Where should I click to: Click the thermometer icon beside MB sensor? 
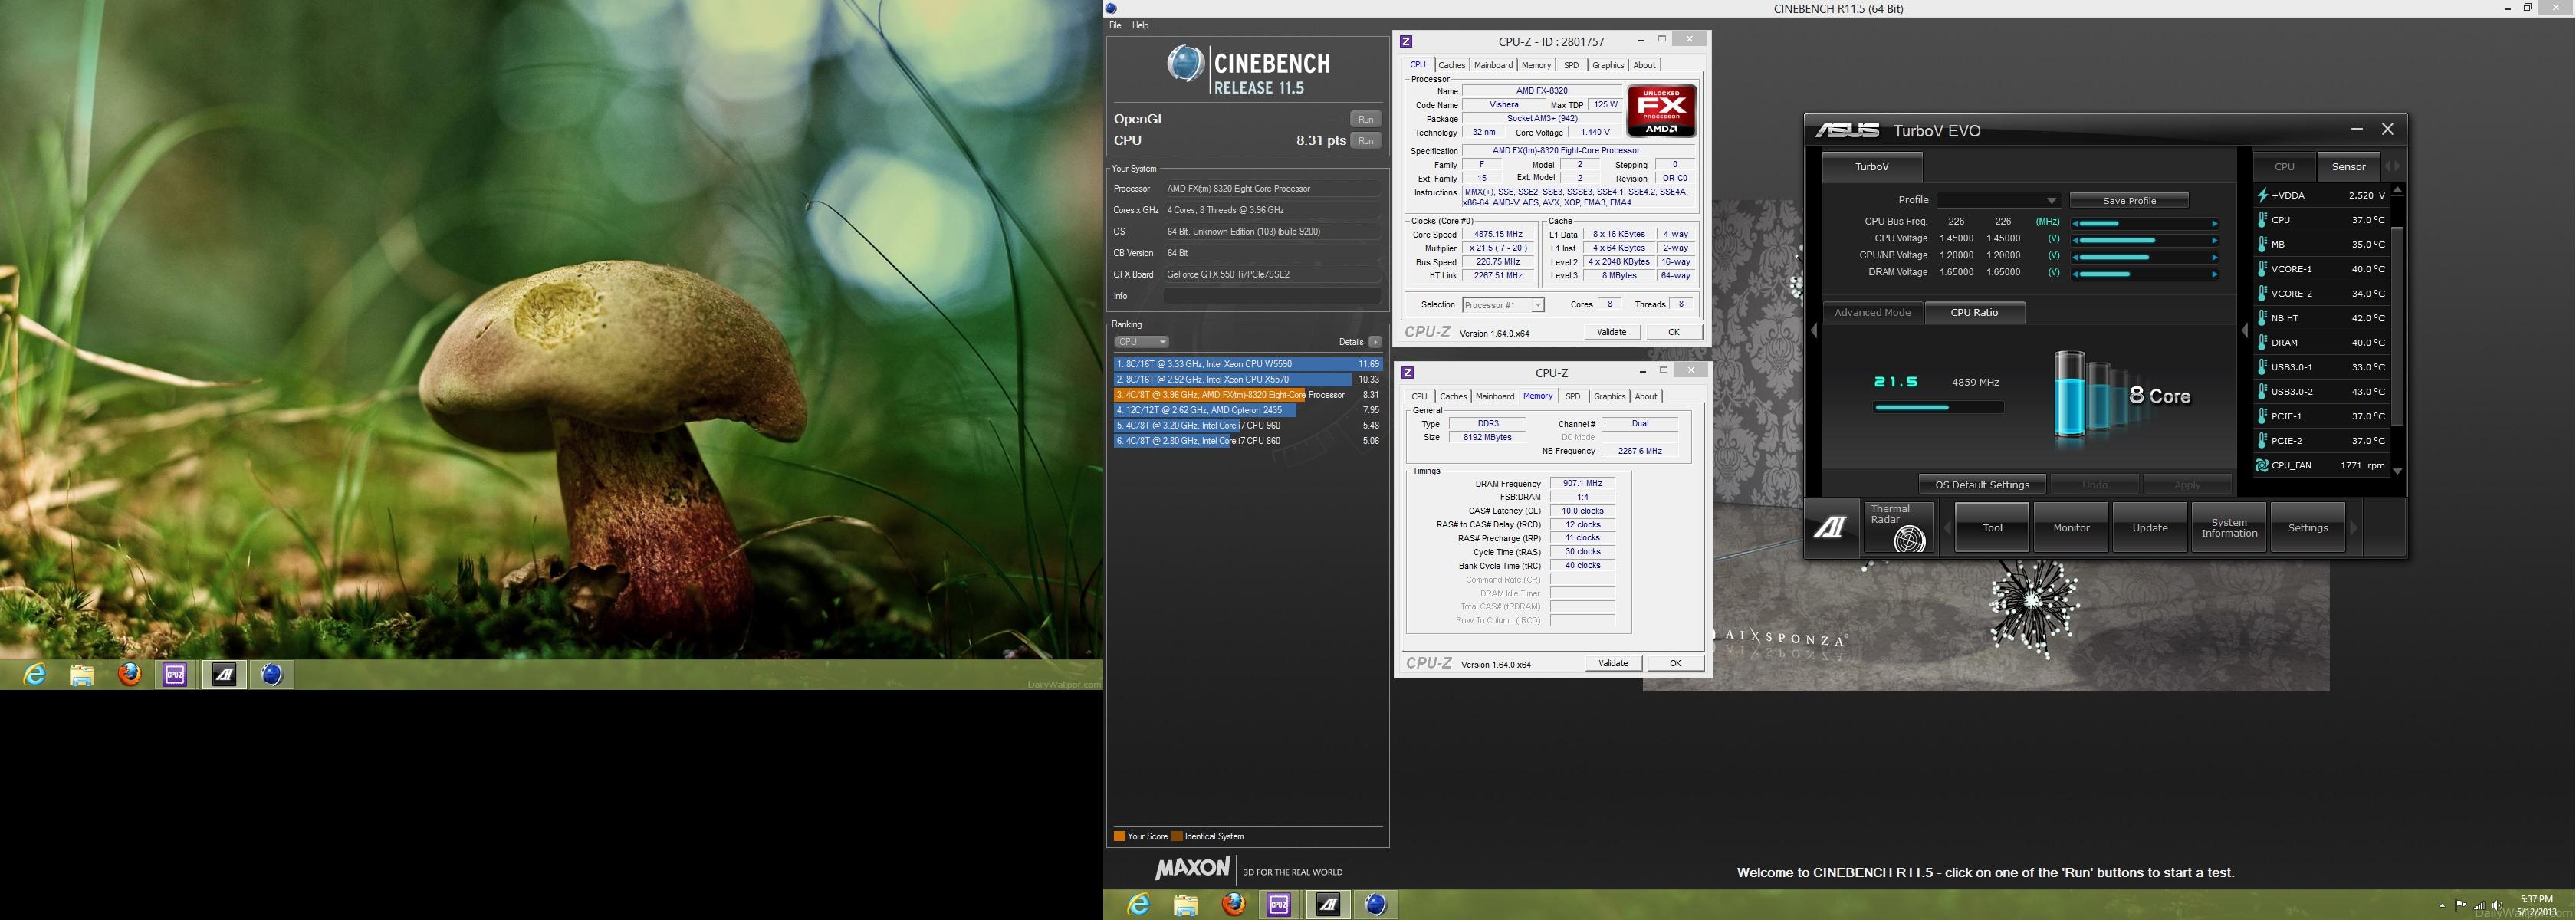(2262, 244)
